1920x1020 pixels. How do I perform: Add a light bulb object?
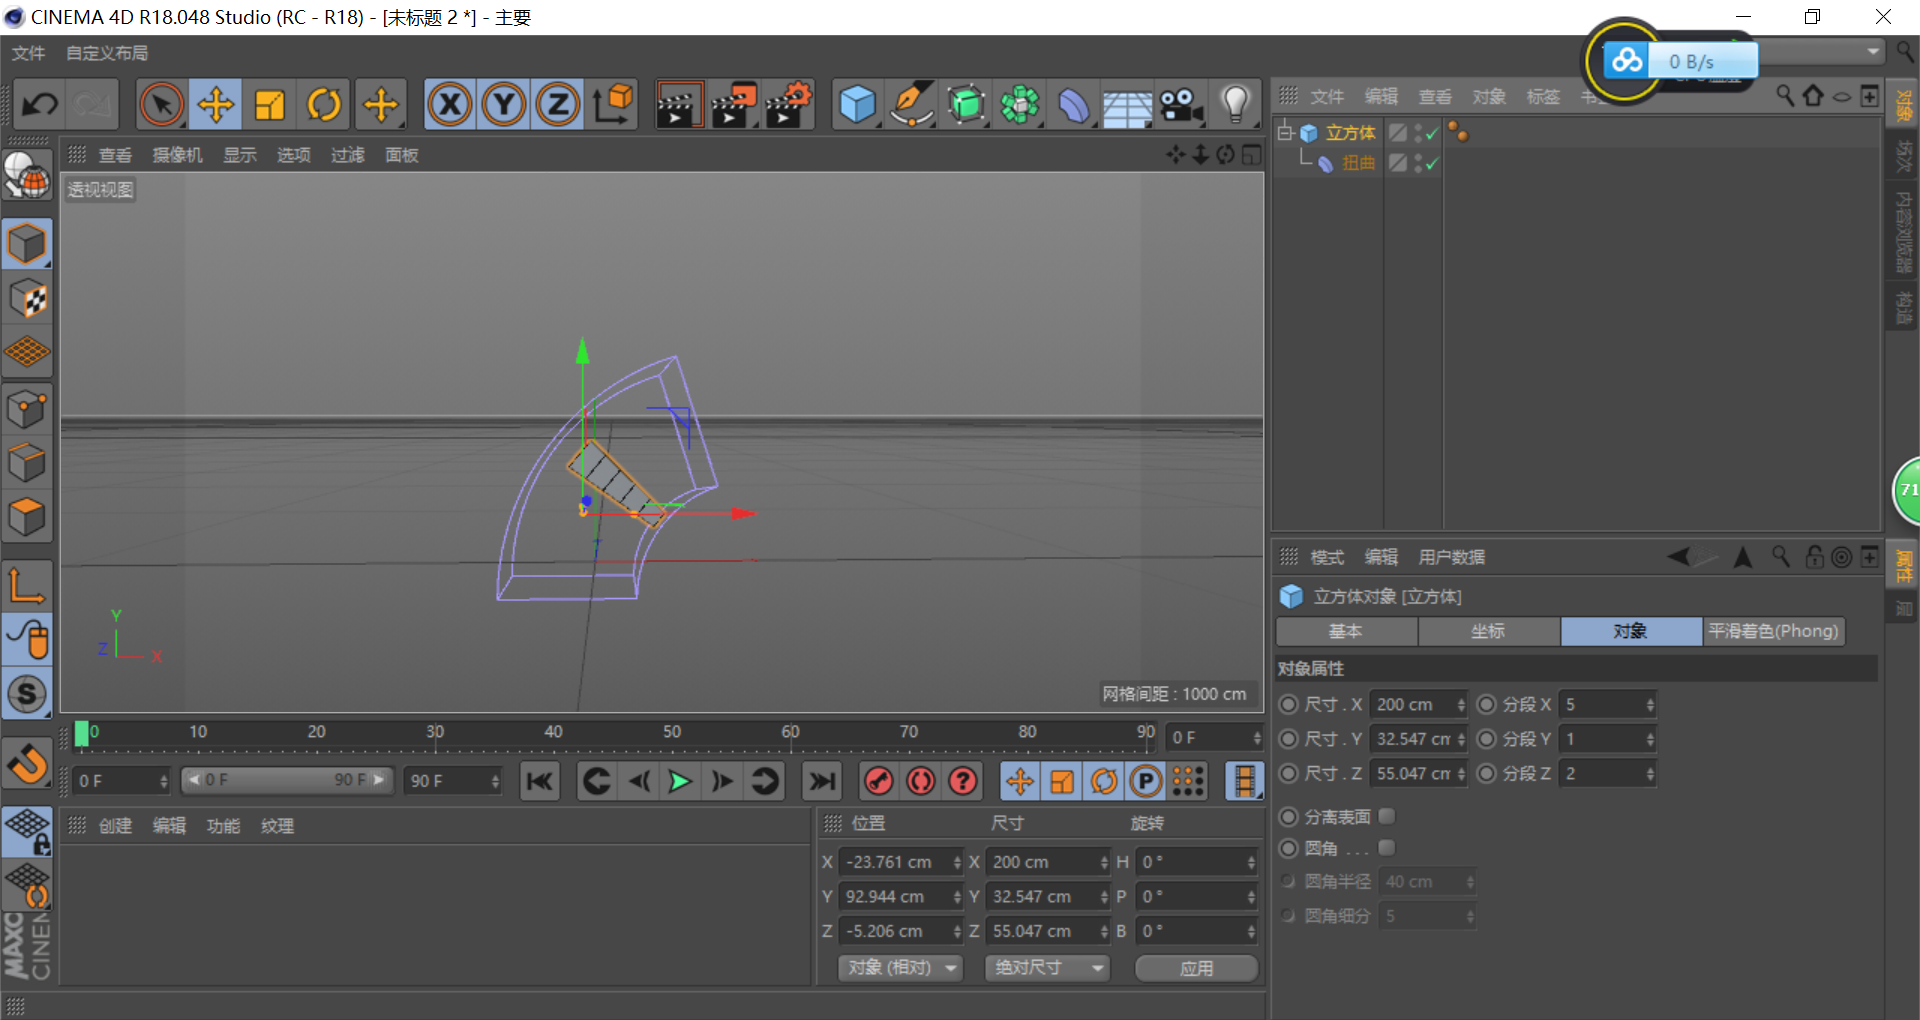pos(1235,104)
